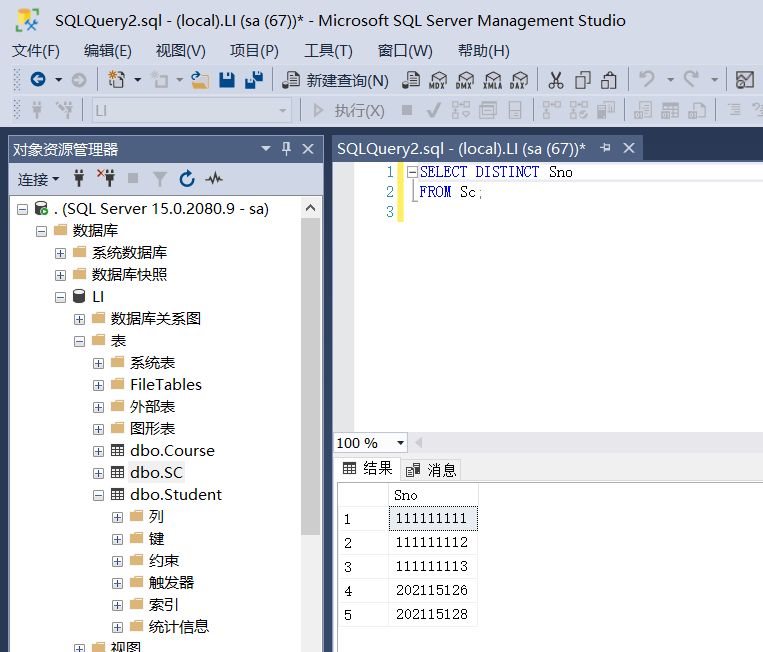The width and height of the screenshot is (763, 652).
Task: Click the 执行(X) execute button
Action: (x=347, y=111)
